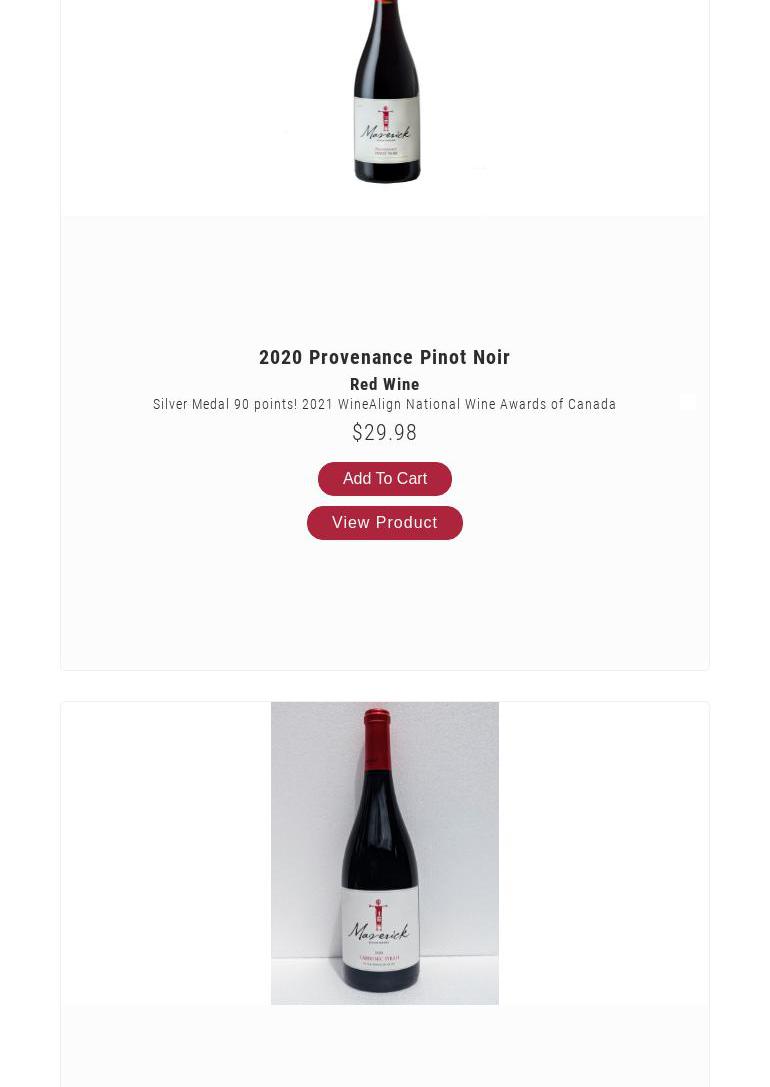Click the Add To Cart button
Screen dimensions: 770x1087
click(x=384, y=479)
